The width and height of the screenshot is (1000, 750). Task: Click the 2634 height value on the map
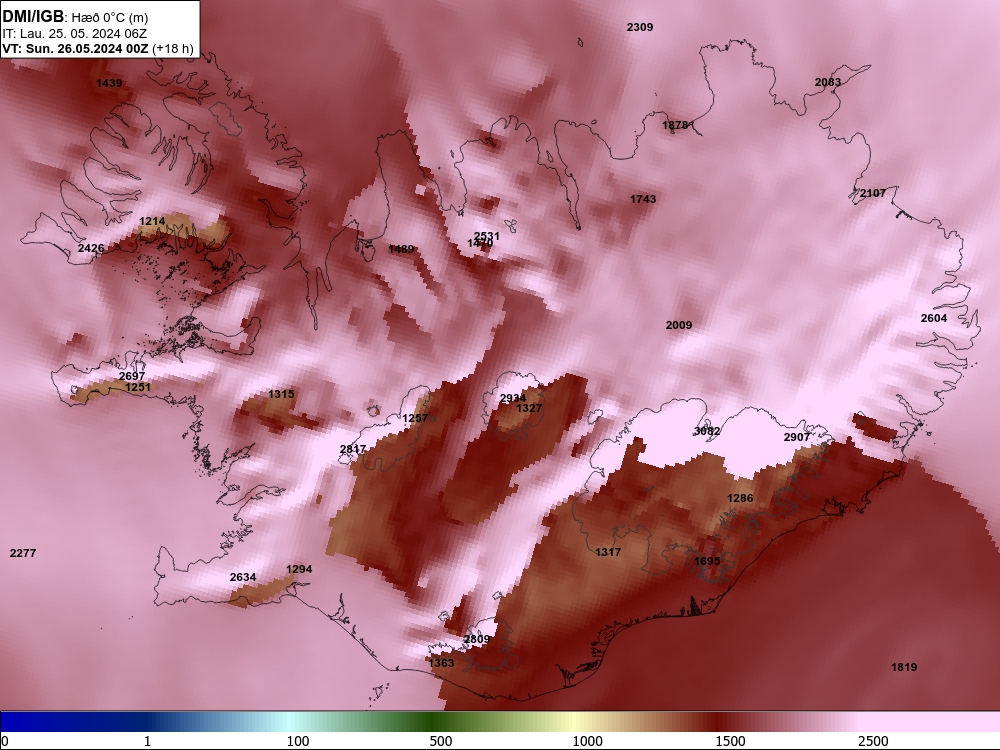[x=243, y=577]
